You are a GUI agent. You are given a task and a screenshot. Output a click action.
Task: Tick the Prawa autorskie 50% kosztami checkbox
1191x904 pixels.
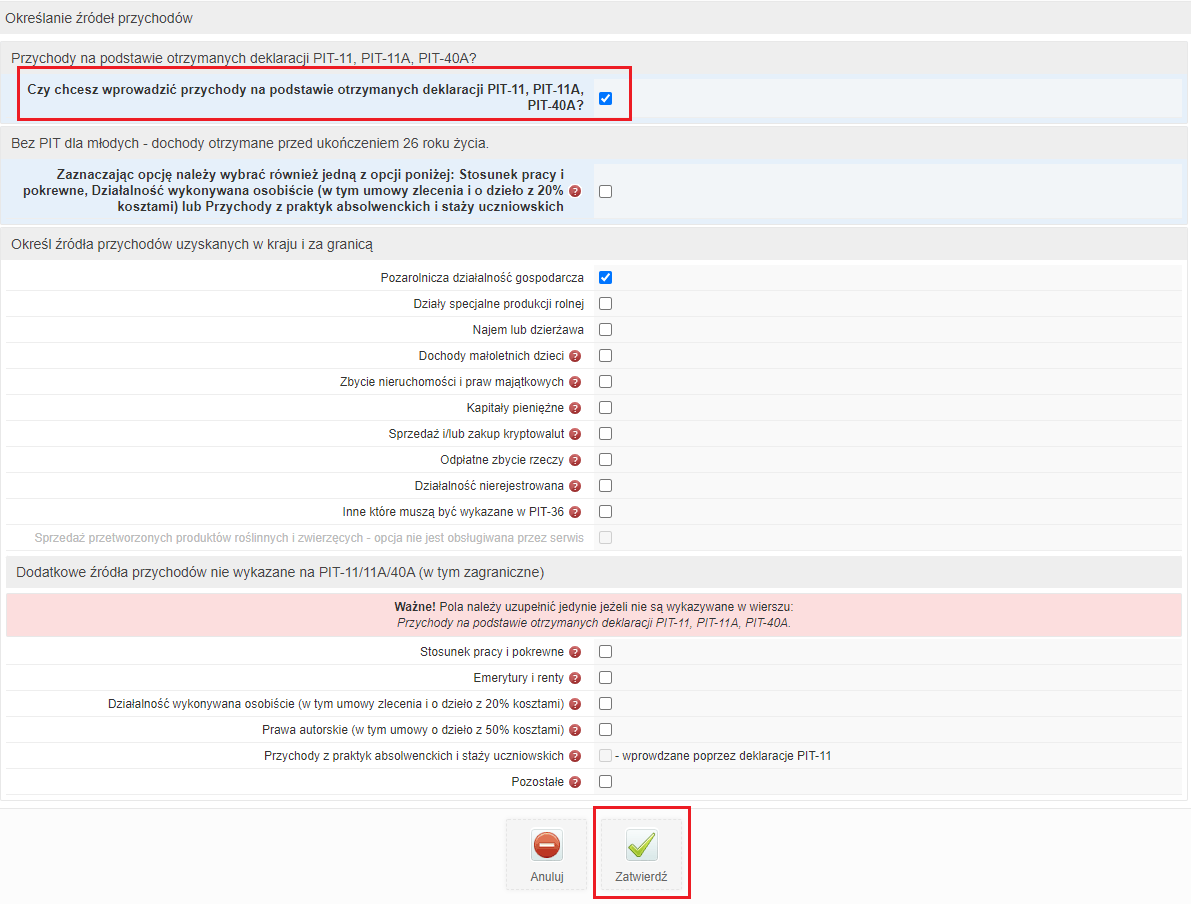click(x=605, y=730)
